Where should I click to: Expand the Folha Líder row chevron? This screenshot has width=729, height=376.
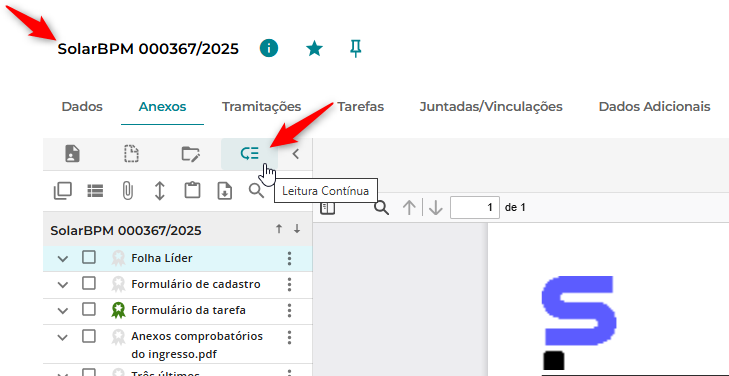point(62,258)
